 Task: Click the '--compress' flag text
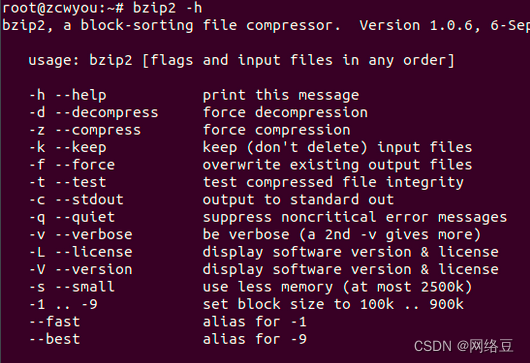coord(98,130)
